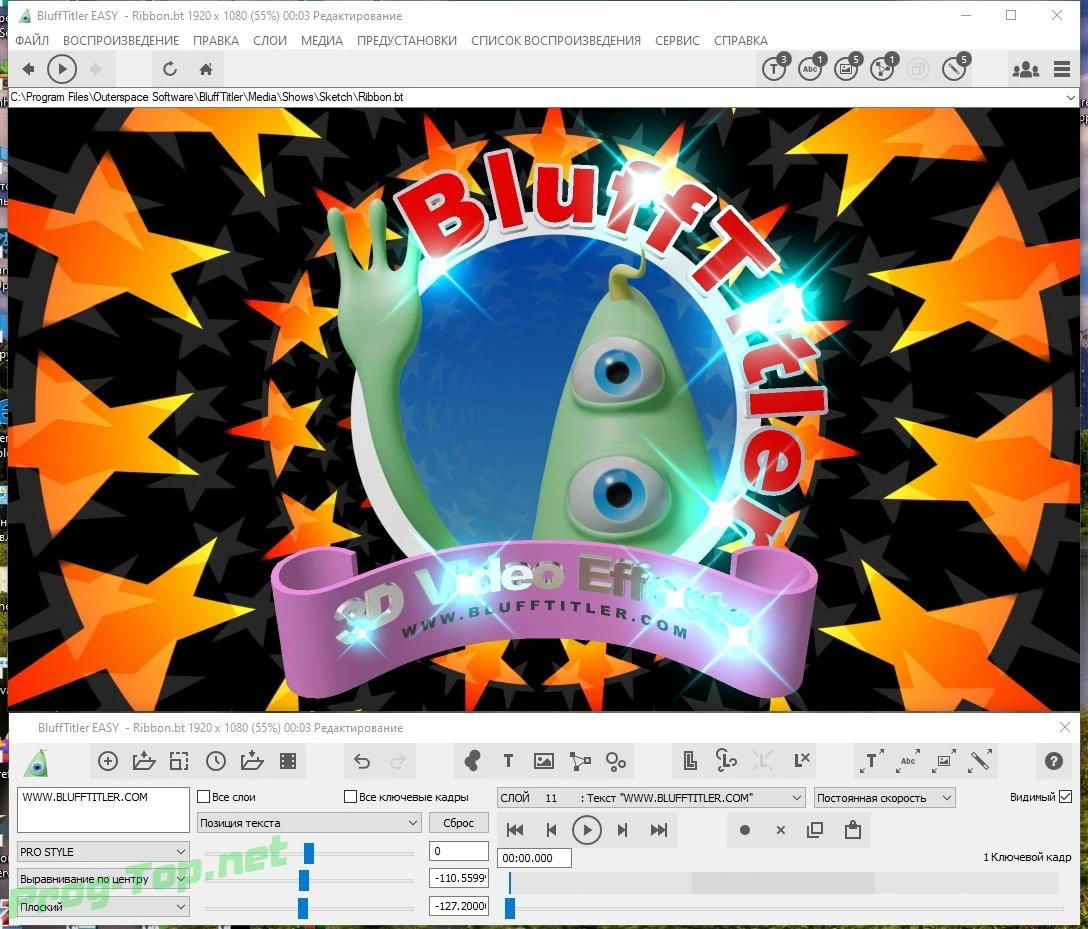Click the Сброс button
This screenshot has width=1088, height=929.
458,823
